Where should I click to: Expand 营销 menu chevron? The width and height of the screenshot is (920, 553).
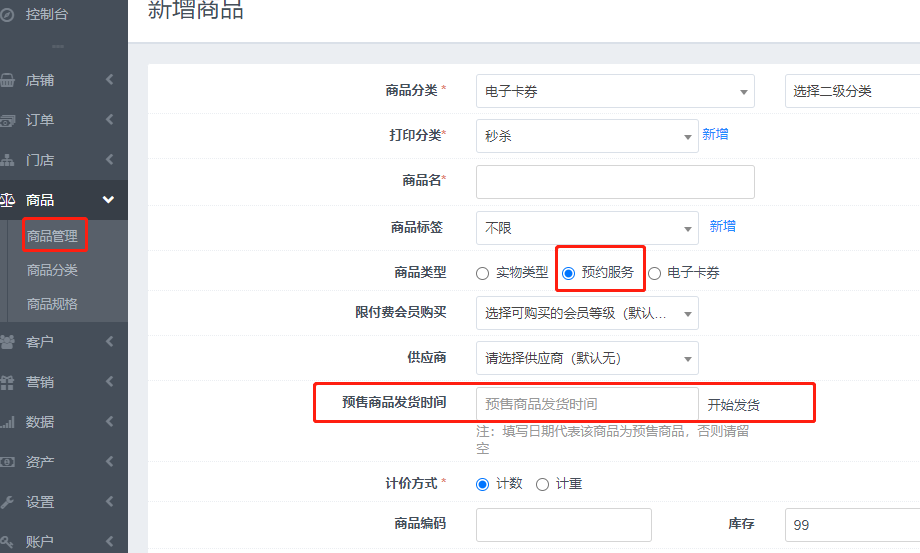point(110,381)
